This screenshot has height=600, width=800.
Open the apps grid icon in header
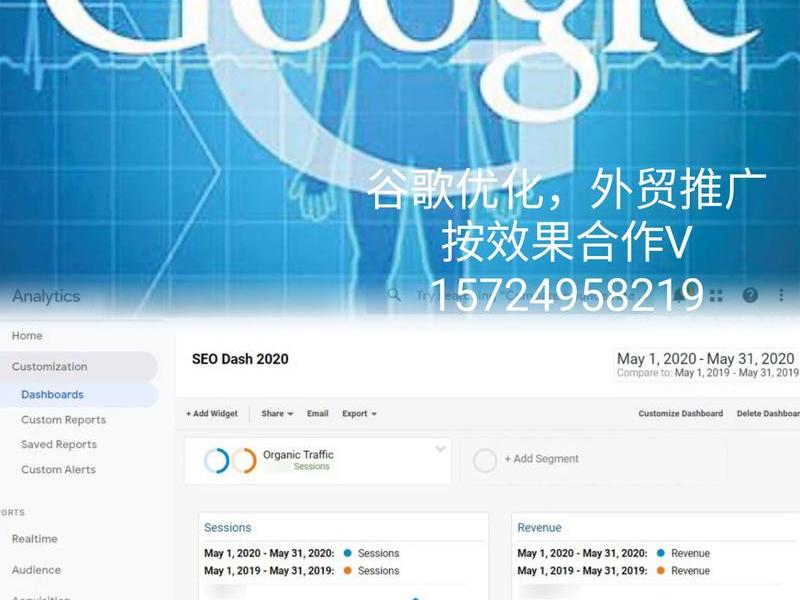(x=716, y=295)
